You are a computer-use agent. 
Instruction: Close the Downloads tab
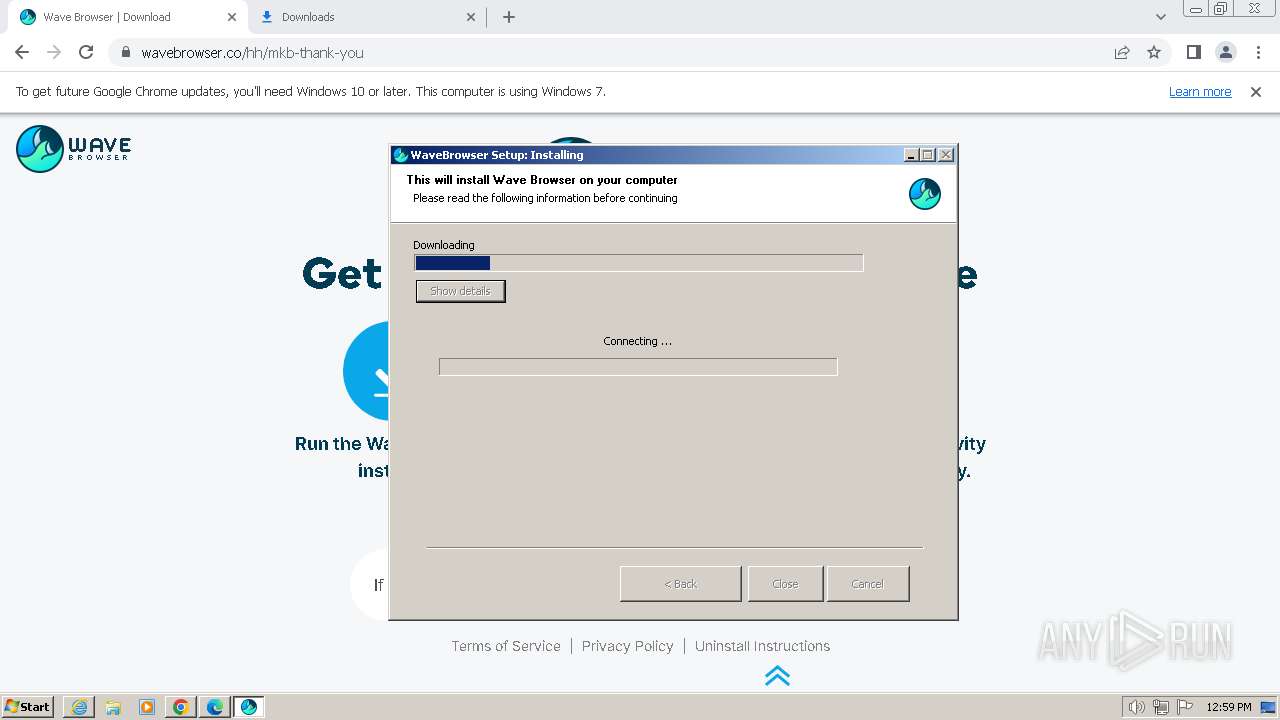471,17
